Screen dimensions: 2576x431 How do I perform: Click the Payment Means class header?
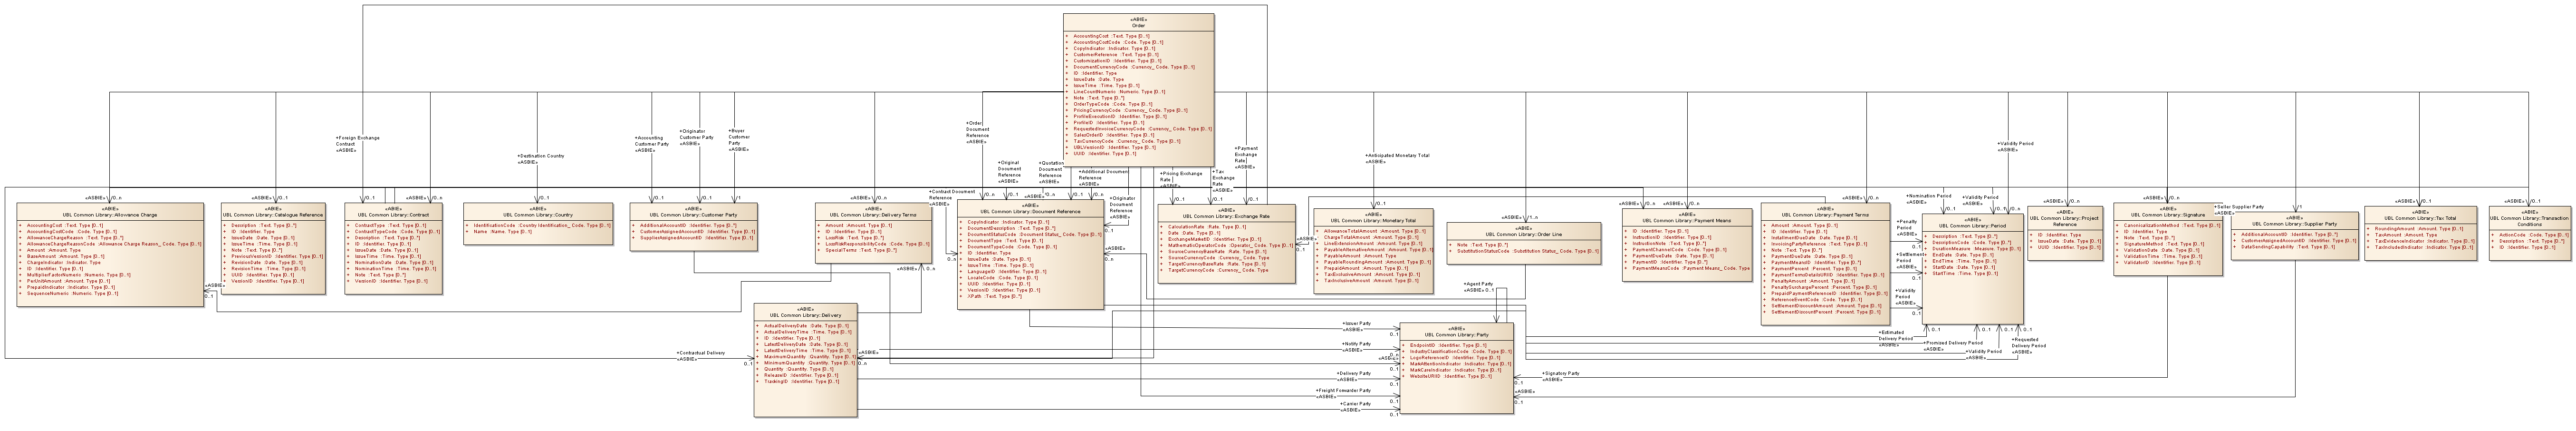point(1686,220)
